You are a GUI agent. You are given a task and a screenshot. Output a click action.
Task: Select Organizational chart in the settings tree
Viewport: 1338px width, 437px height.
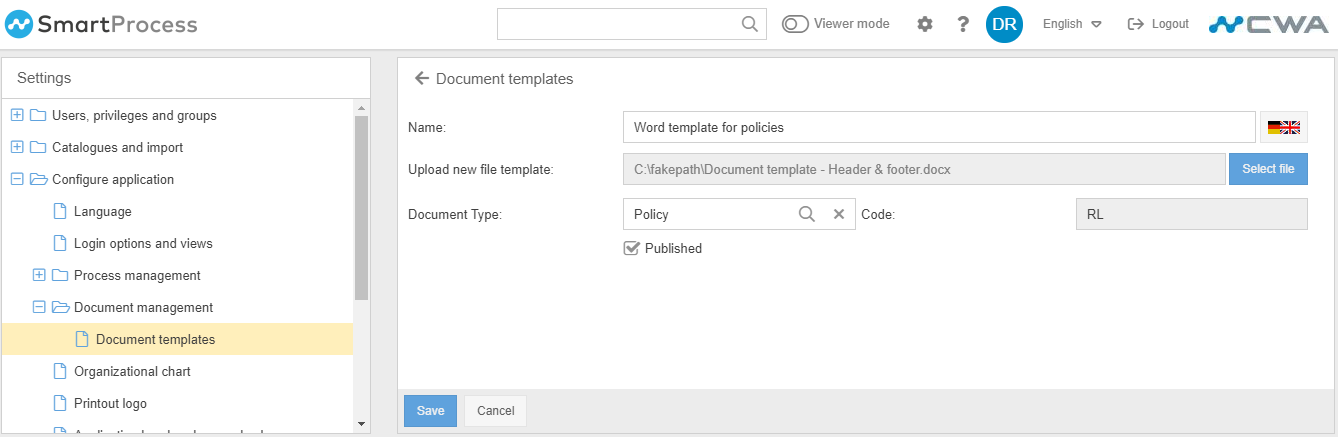(x=132, y=371)
